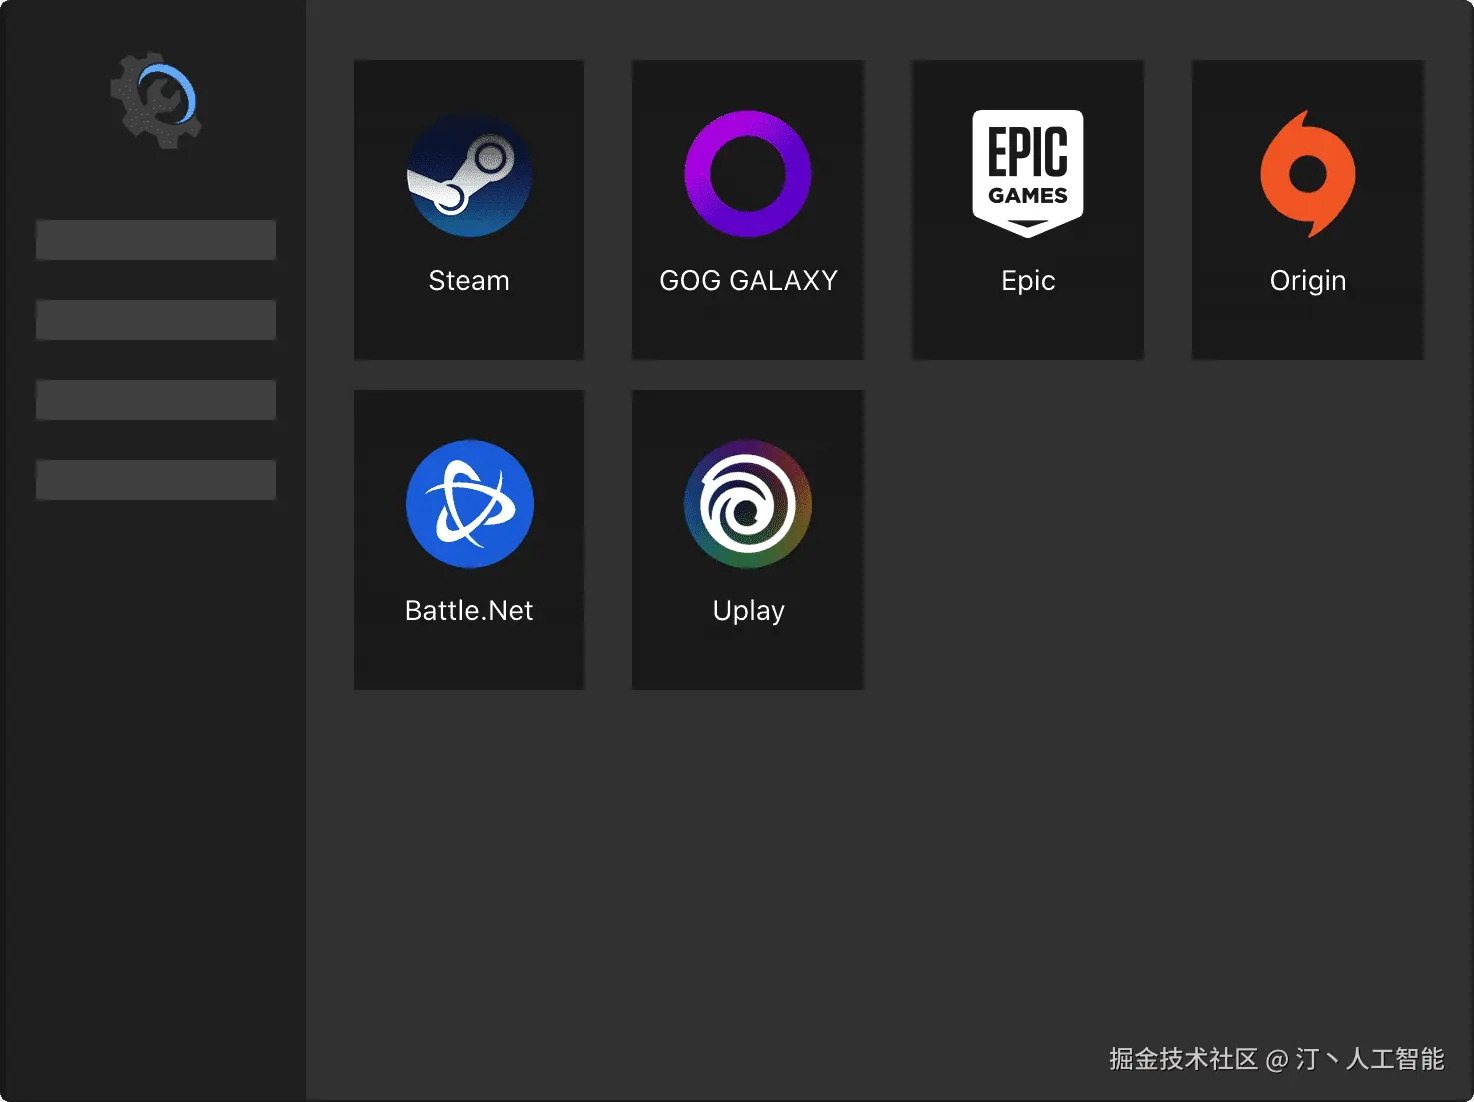Screen dimensions: 1474x1102
Task: Click the "Origin" label
Action: [1308, 282]
